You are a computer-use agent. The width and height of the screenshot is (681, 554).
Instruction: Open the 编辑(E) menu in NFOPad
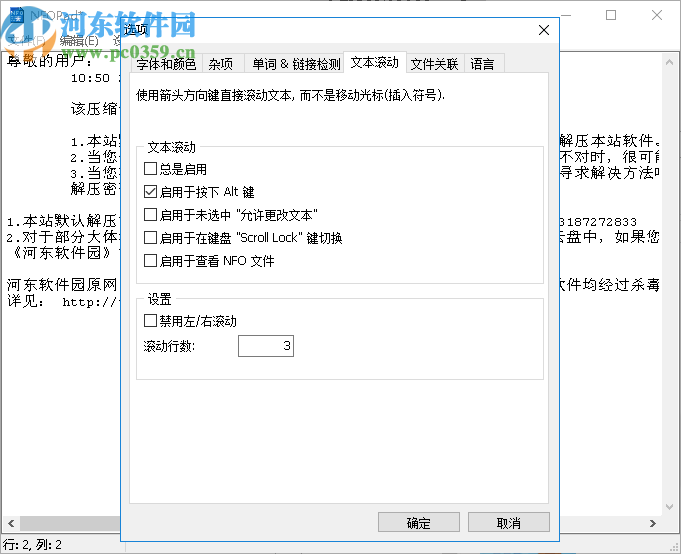pyautogui.click(x=79, y=41)
